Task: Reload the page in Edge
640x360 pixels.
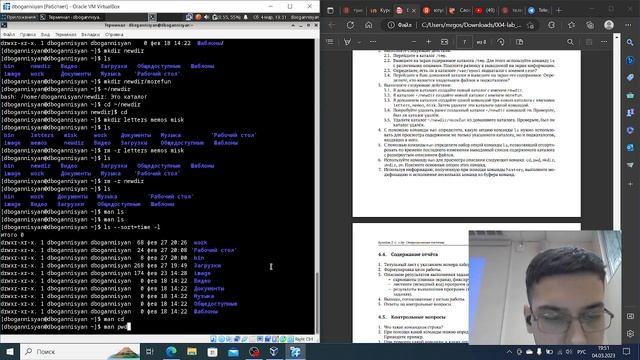Action: tap(350, 25)
